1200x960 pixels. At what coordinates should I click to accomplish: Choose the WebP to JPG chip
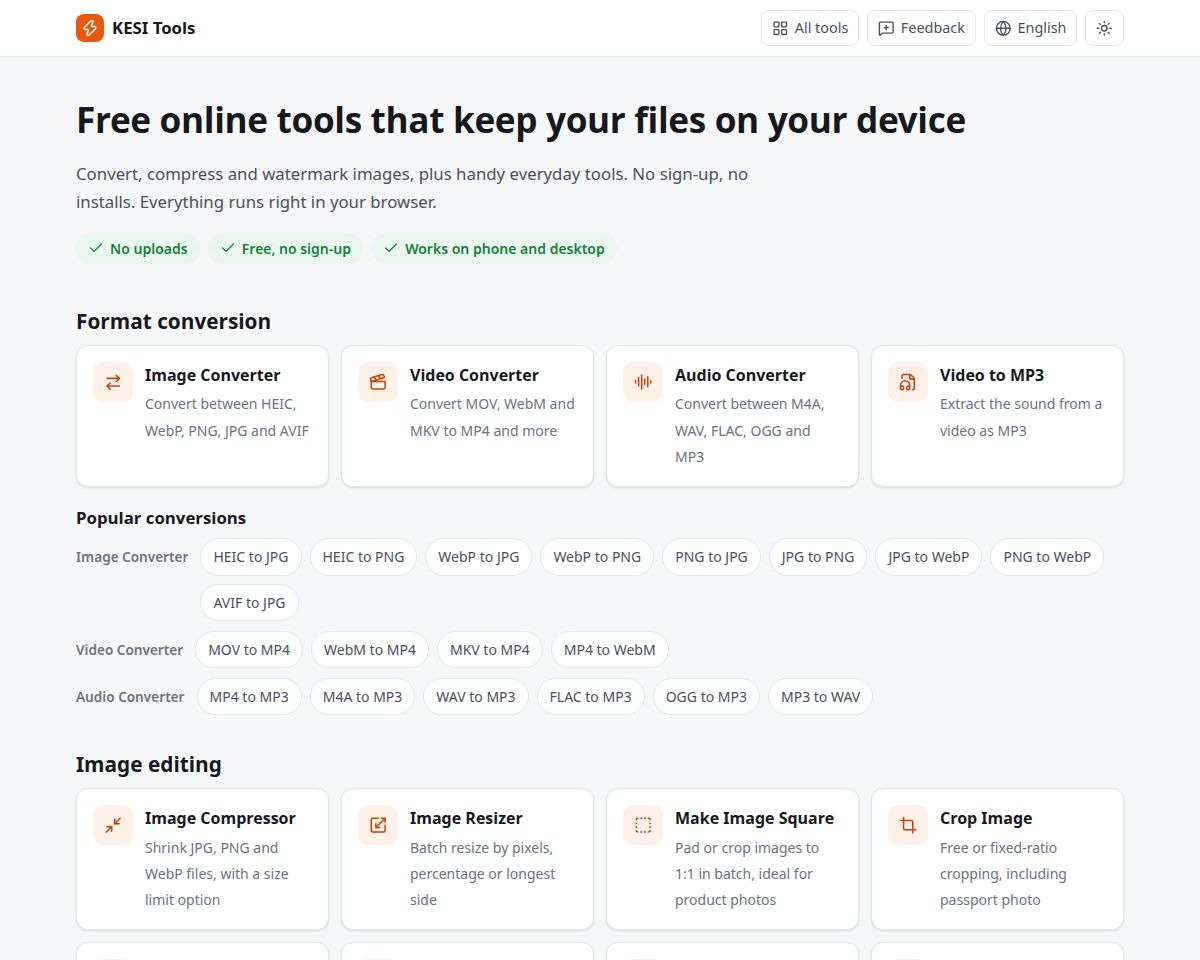(x=479, y=557)
